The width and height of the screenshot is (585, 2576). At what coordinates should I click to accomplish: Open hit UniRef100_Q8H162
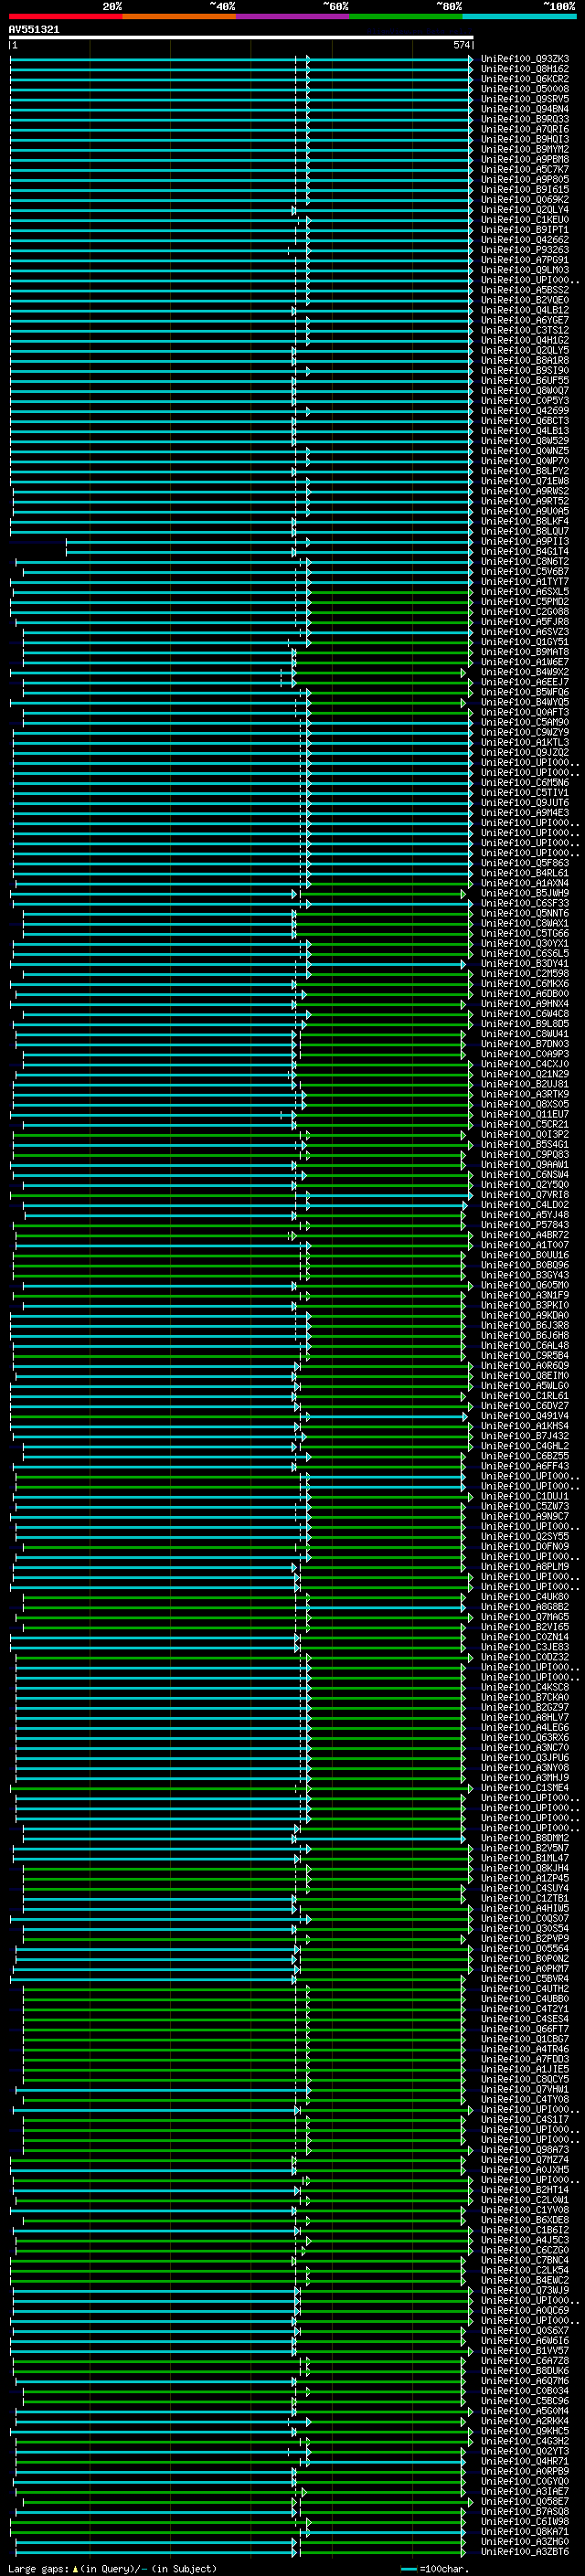[525, 69]
